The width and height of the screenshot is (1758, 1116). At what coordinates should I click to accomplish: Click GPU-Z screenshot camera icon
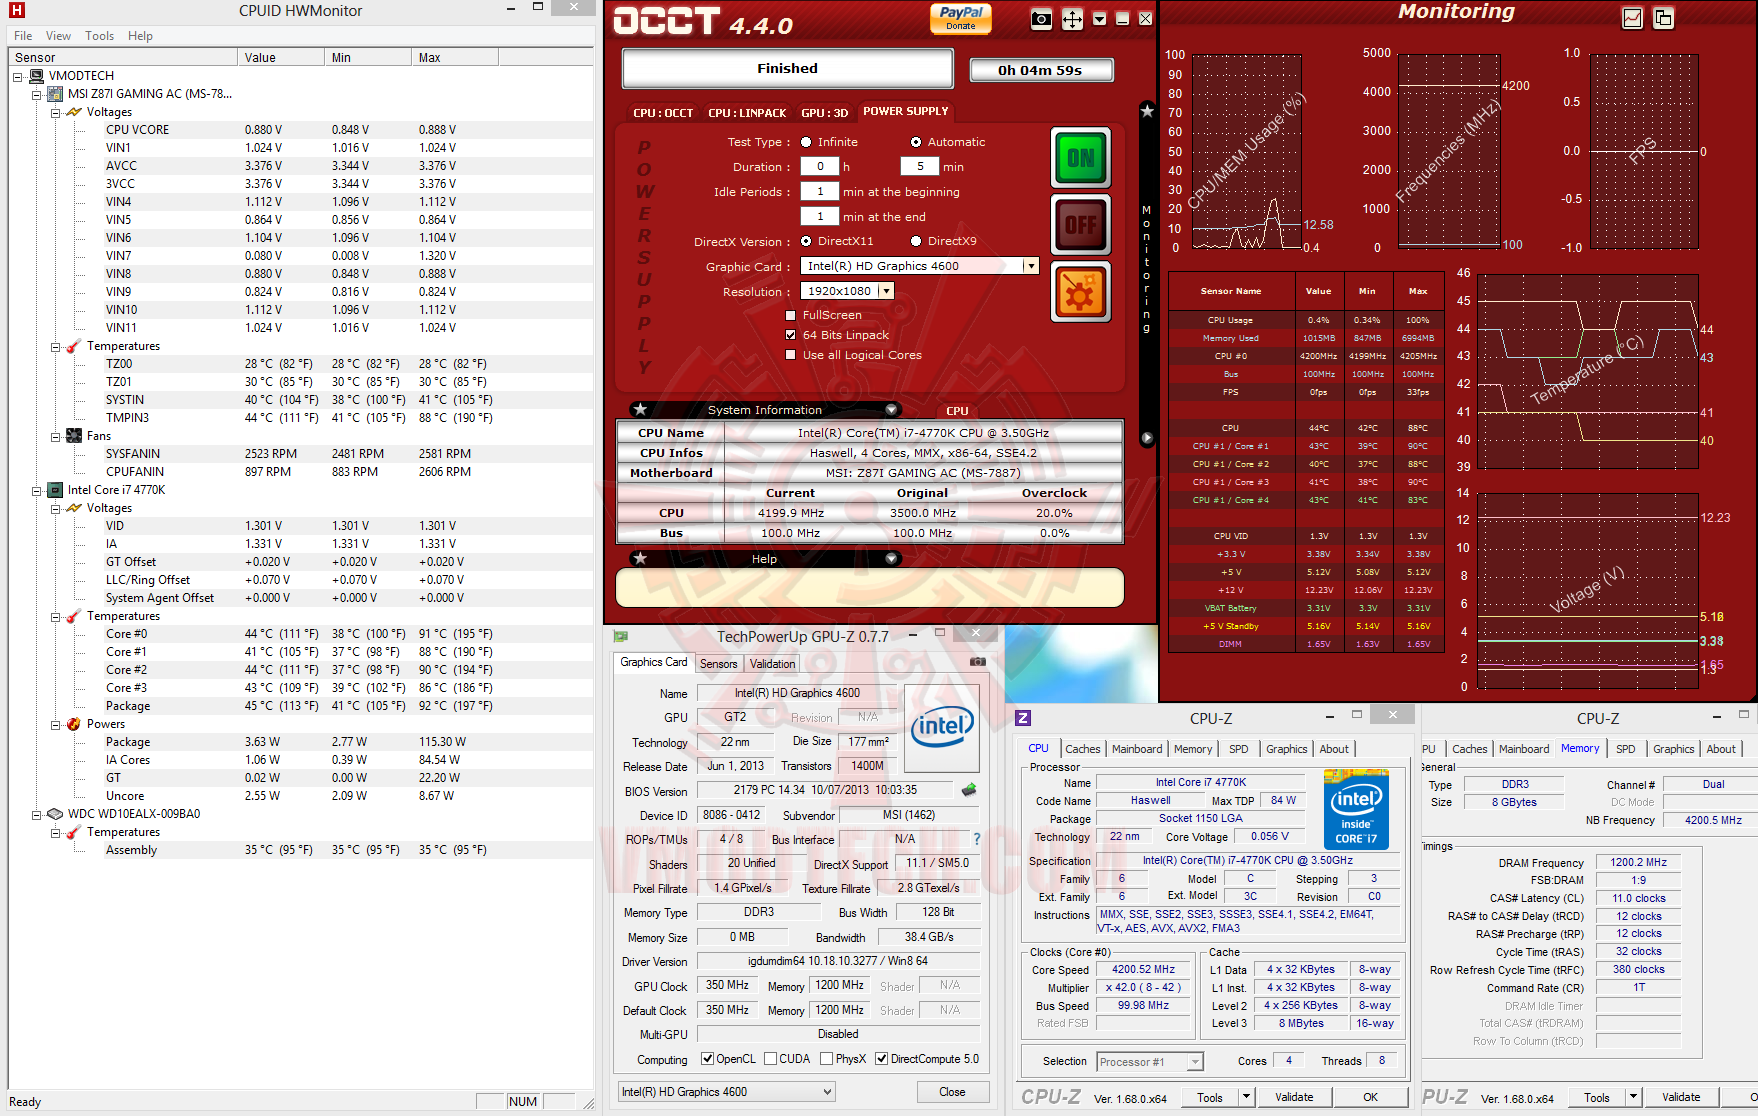pos(978,662)
